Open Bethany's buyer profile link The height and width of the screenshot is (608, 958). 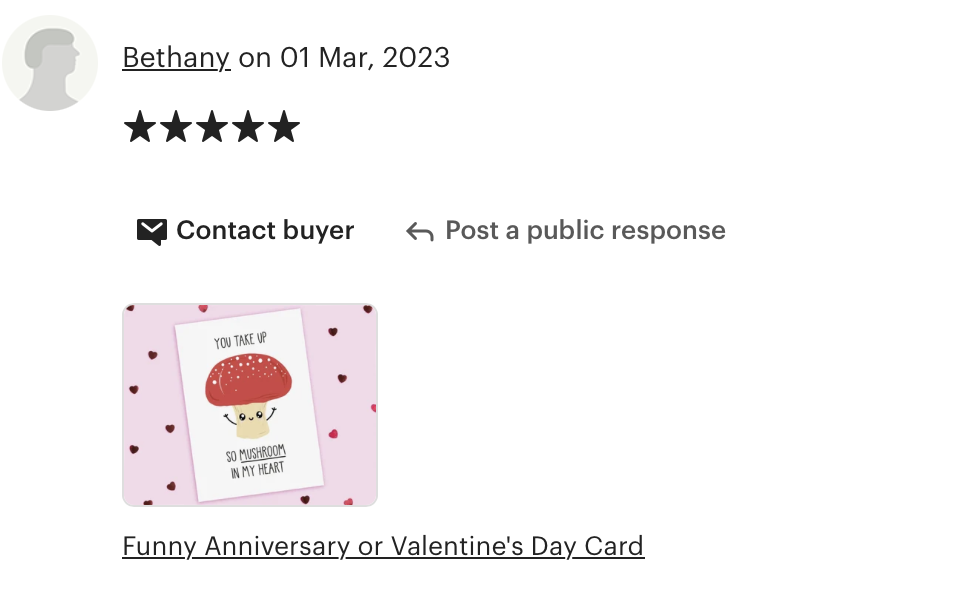tap(177, 58)
